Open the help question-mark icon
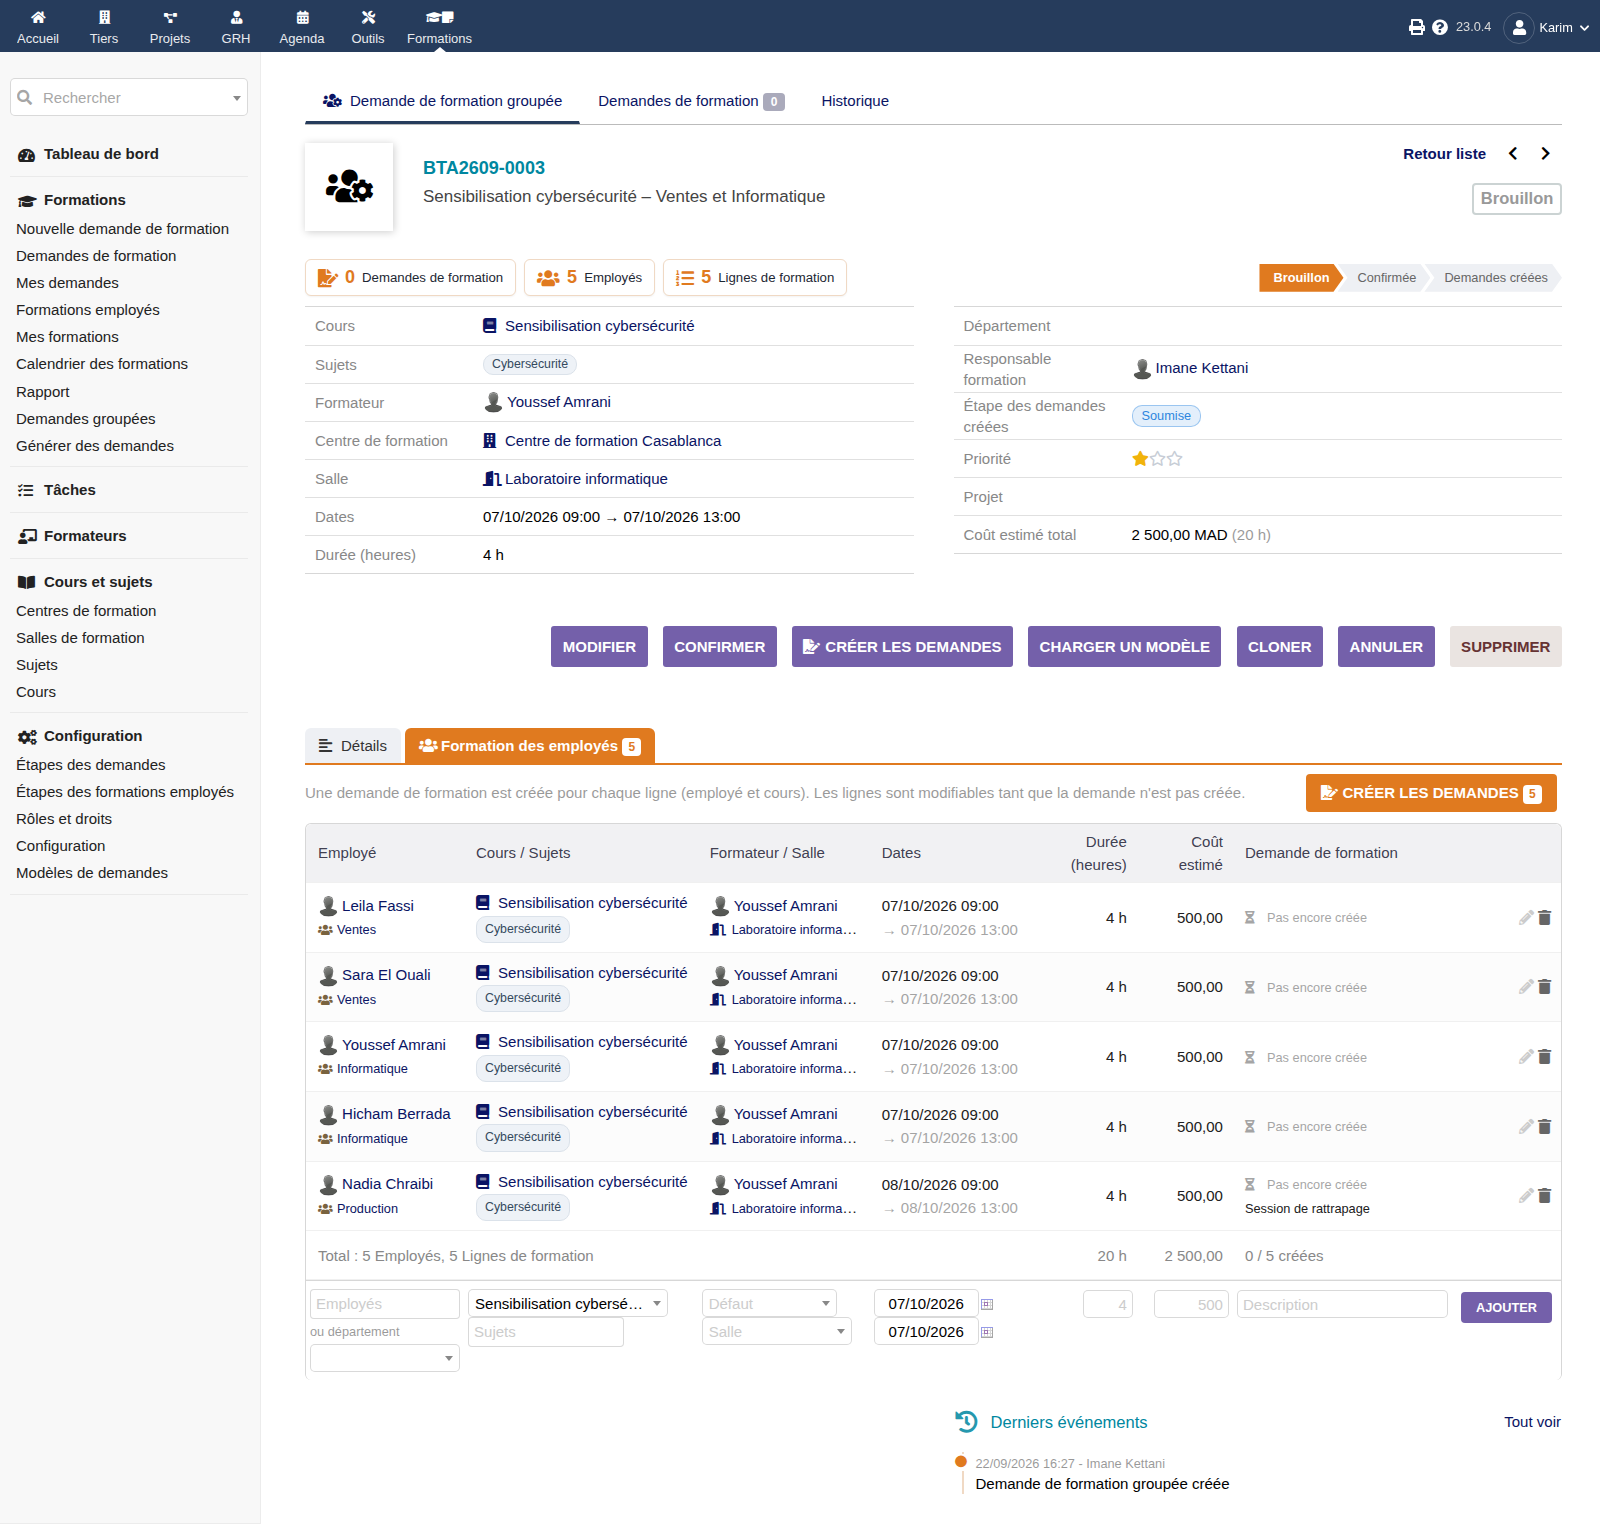 [x=1440, y=27]
